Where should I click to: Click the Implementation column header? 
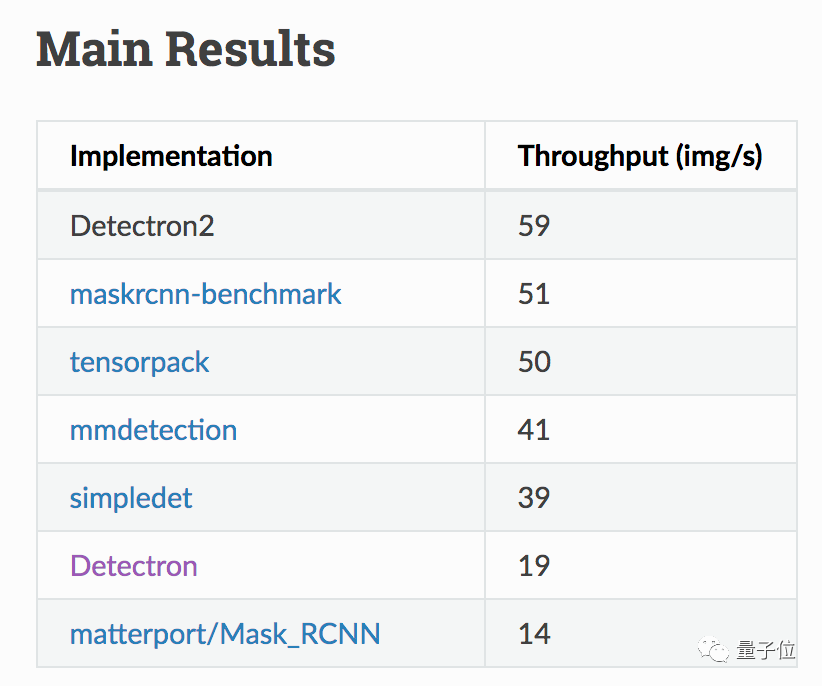pyautogui.click(x=171, y=156)
